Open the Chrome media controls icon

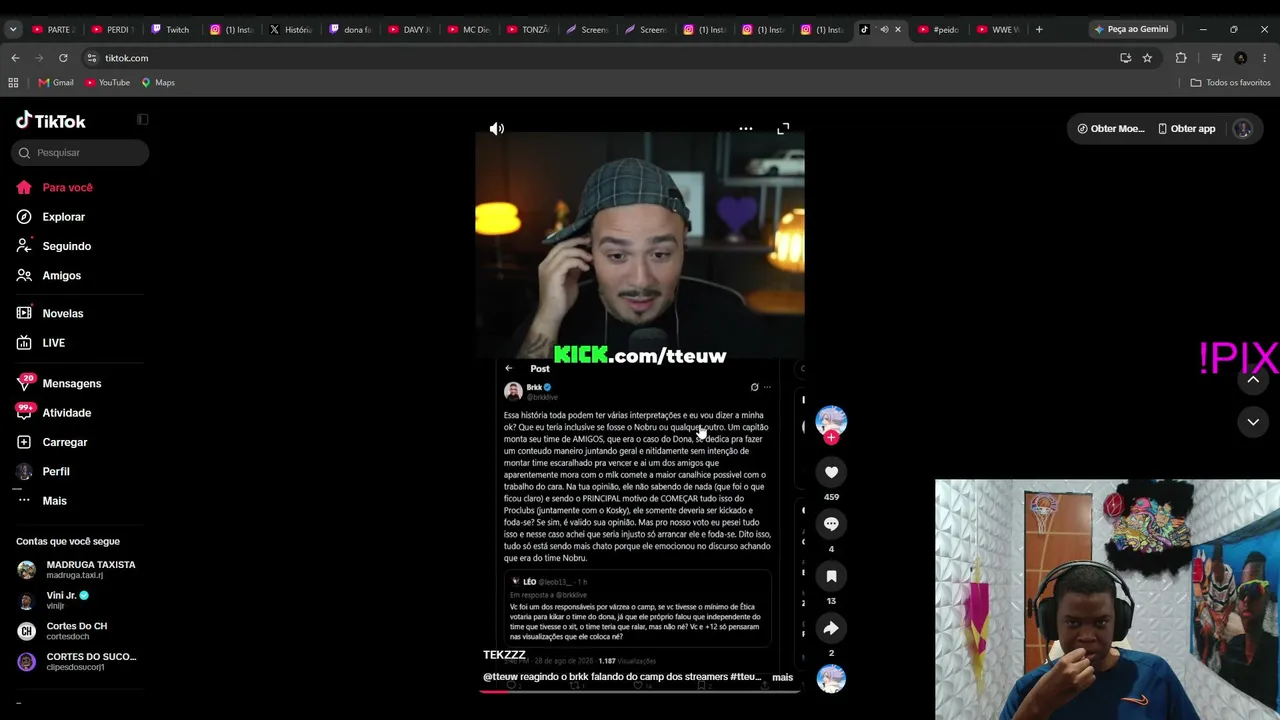click(x=1216, y=58)
